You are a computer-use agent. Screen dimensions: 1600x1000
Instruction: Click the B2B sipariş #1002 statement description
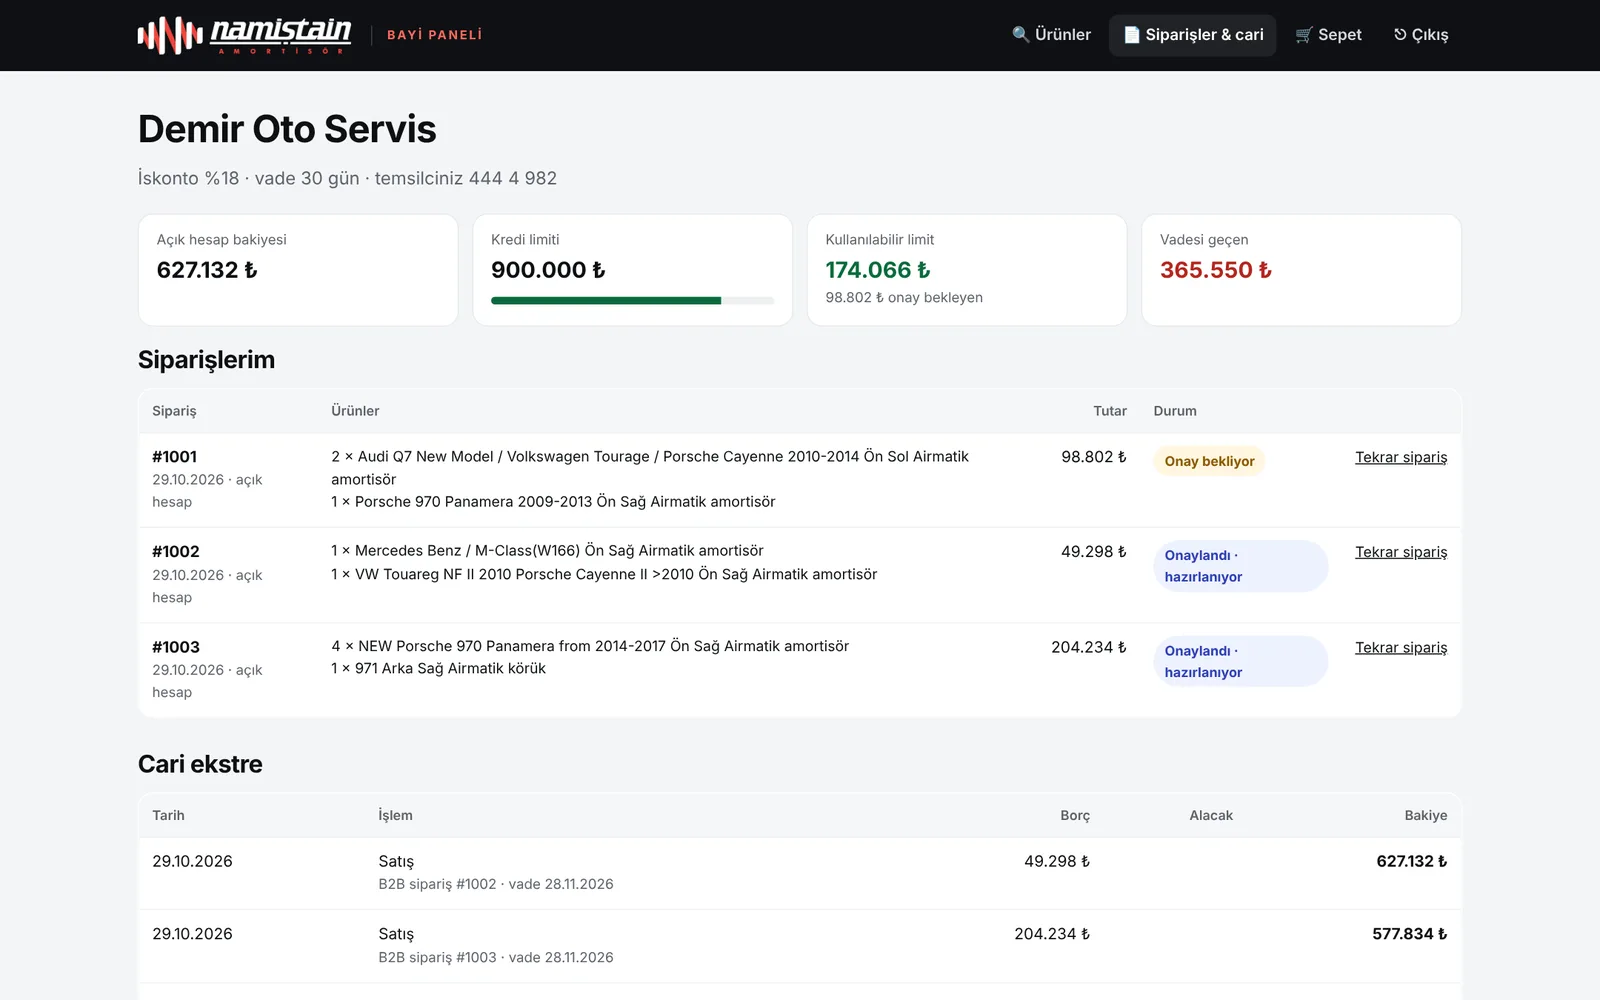[496, 884]
